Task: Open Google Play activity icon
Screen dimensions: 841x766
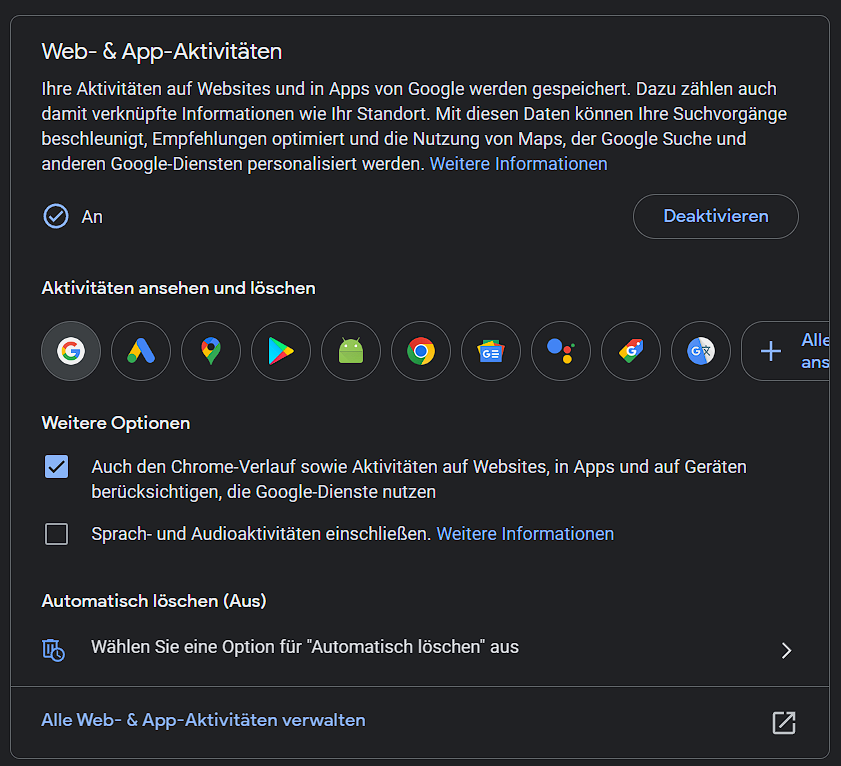Action: coord(281,351)
